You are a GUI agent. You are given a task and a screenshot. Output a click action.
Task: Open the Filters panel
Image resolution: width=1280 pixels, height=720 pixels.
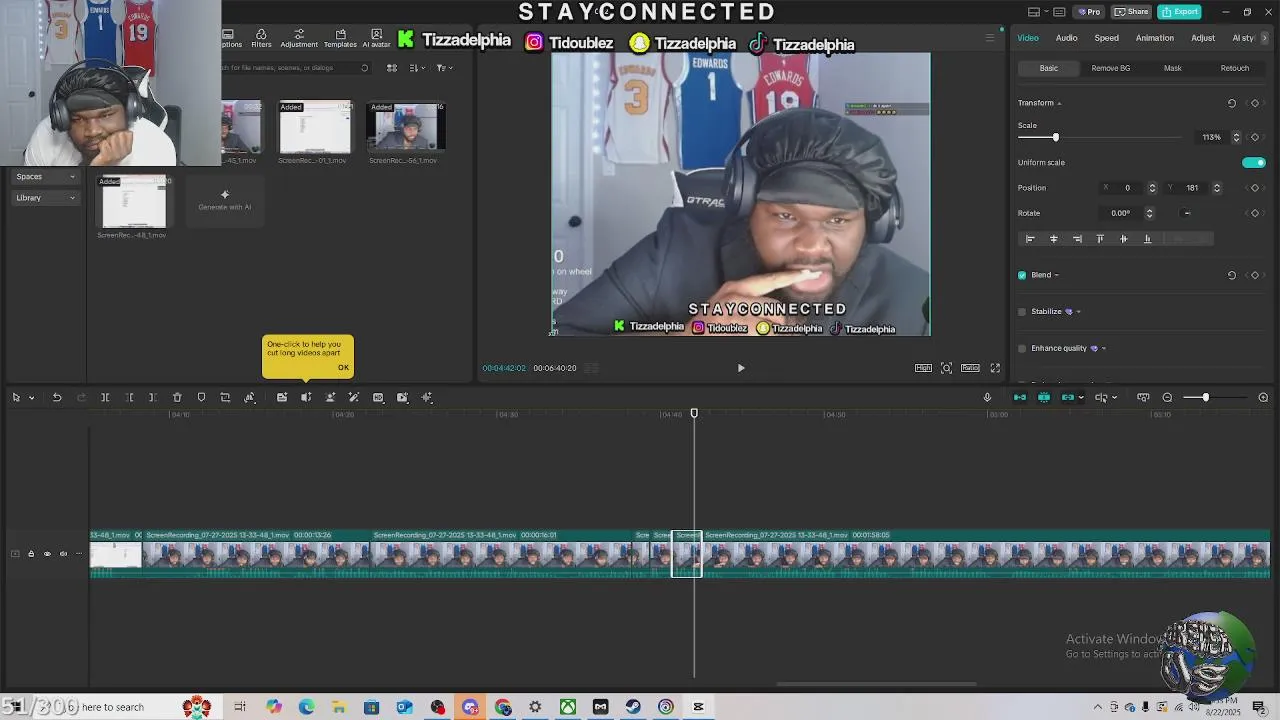pos(261,39)
